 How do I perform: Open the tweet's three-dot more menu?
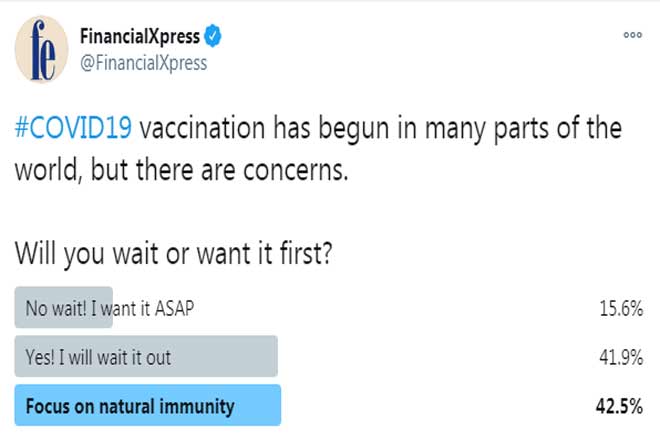(631, 34)
